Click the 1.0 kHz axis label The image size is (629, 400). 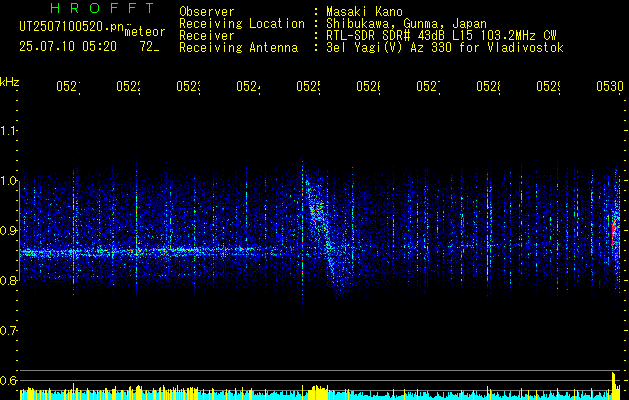8,181
